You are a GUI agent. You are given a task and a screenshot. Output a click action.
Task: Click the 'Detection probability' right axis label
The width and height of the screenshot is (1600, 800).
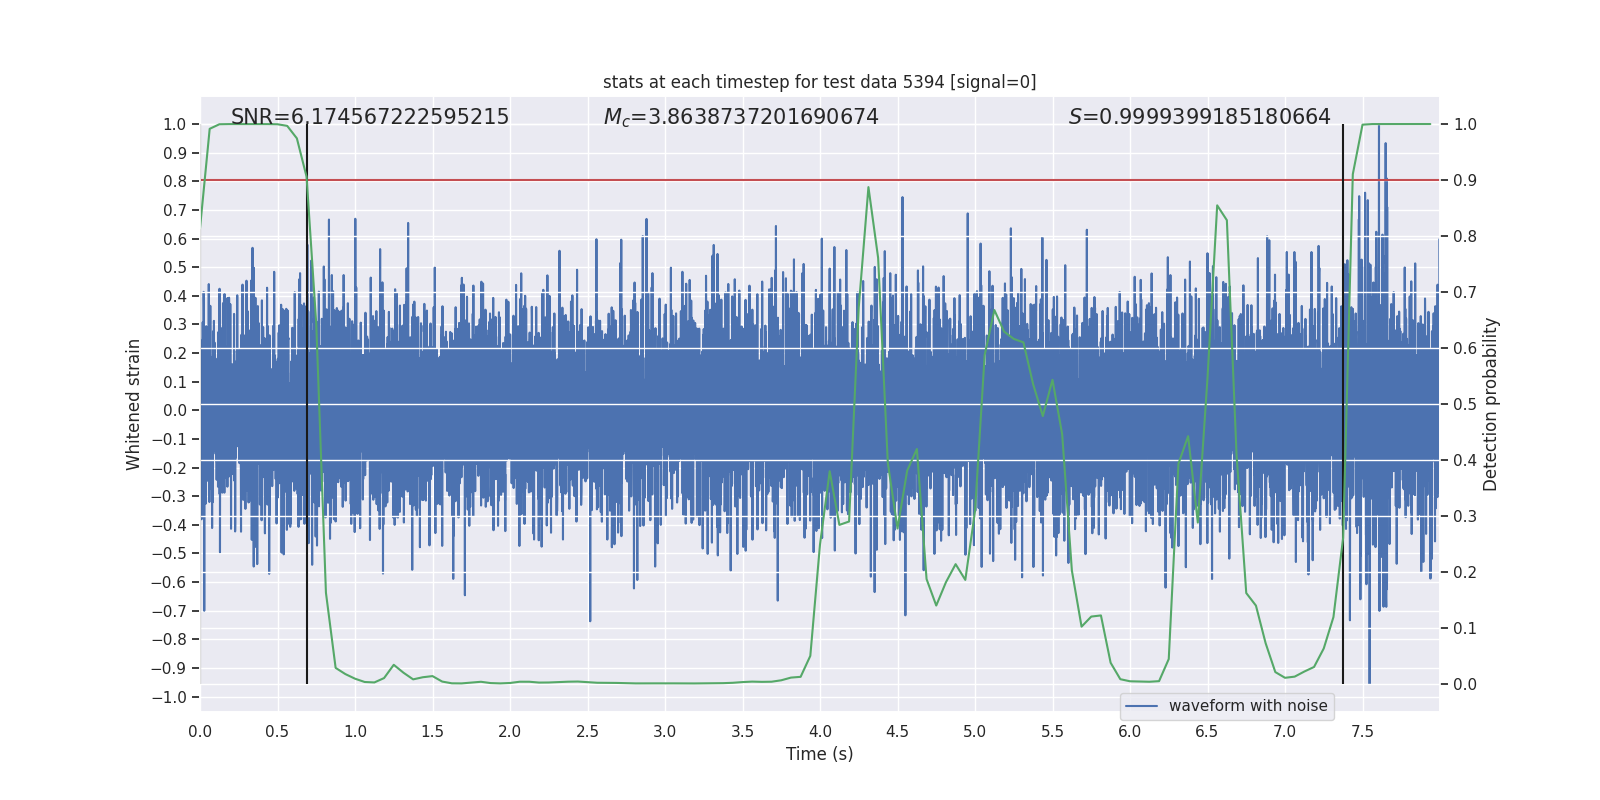coord(1491,405)
